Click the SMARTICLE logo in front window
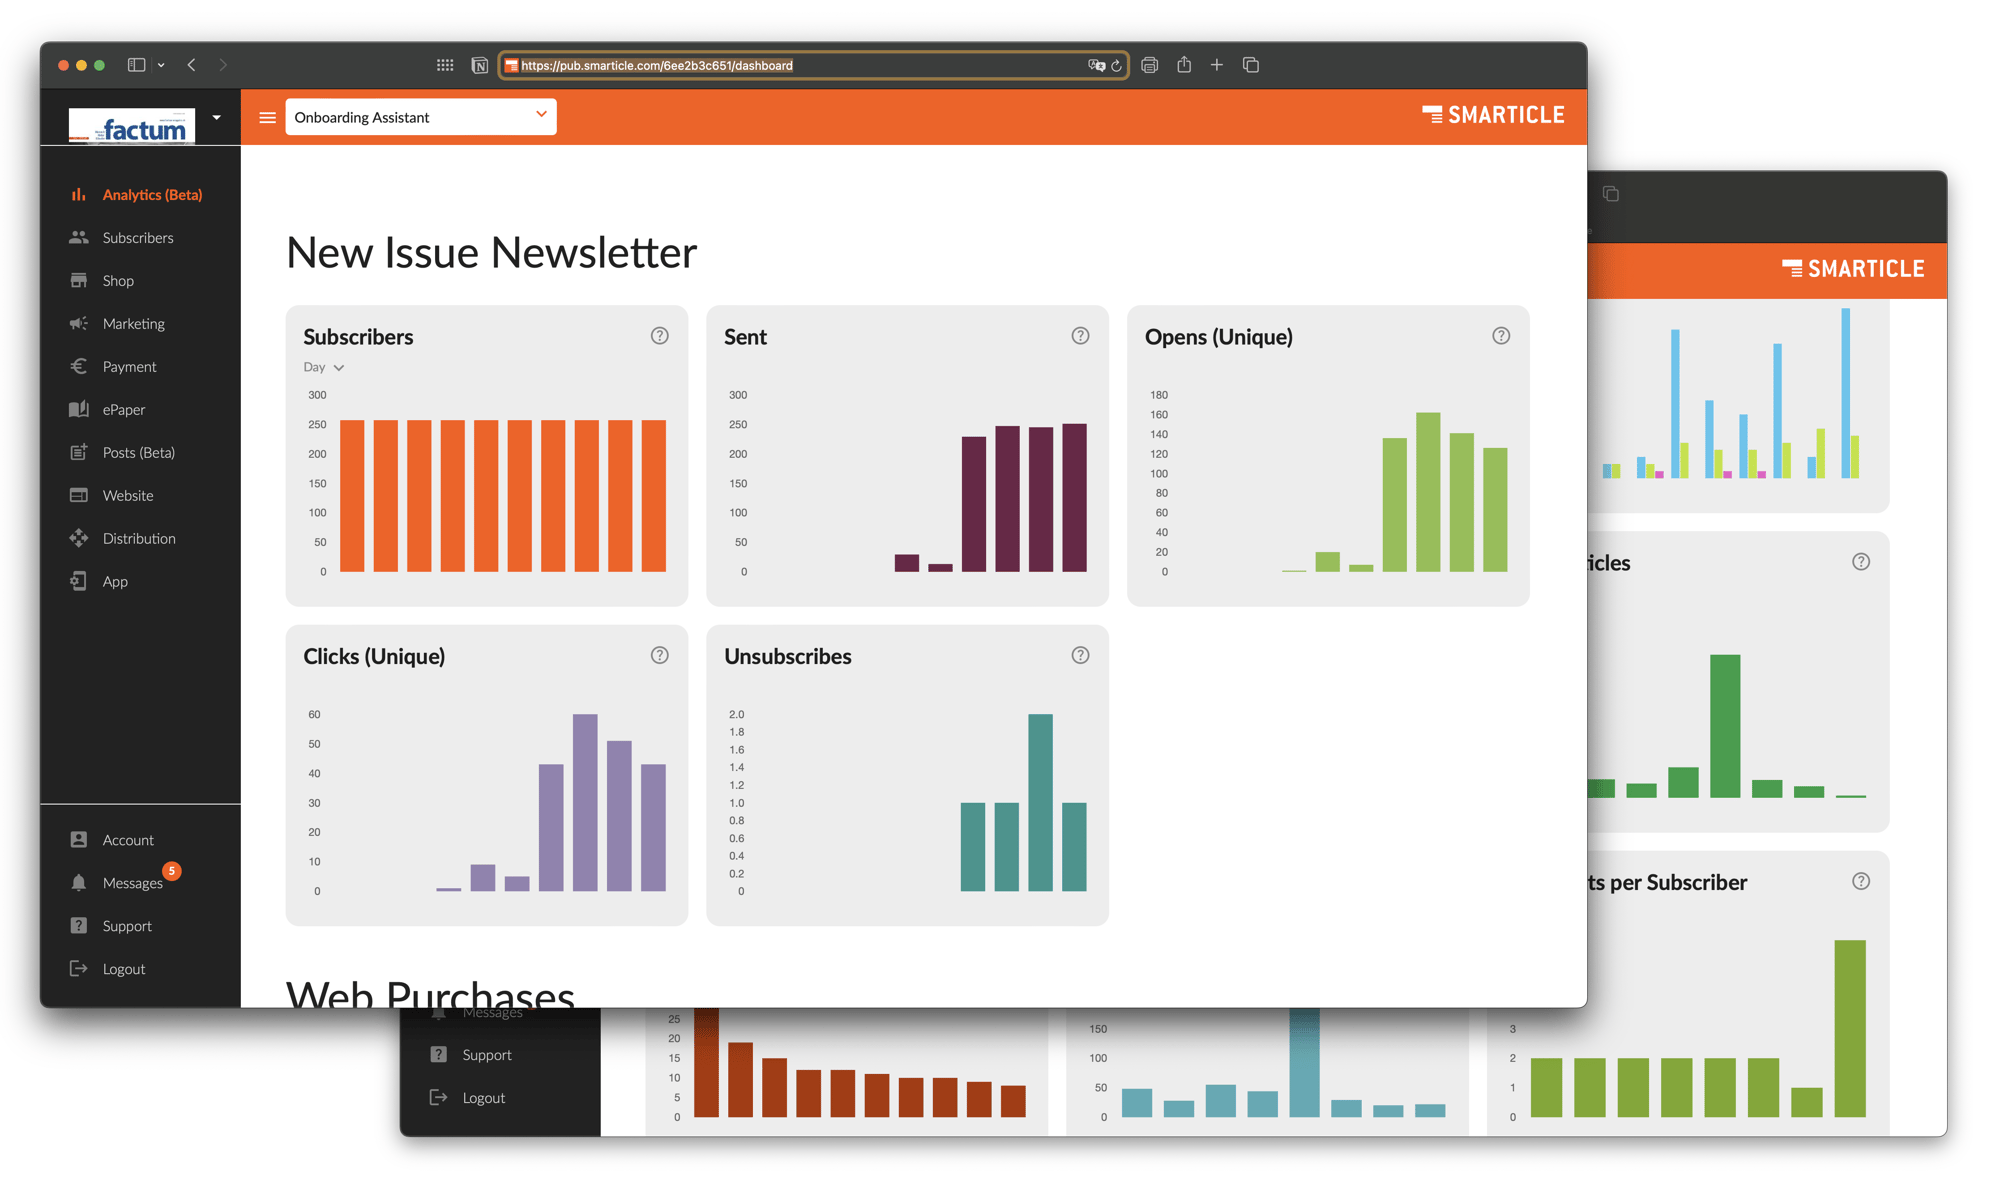Viewport: 2000px width, 1184px height. pyautogui.click(x=1493, y=115)
